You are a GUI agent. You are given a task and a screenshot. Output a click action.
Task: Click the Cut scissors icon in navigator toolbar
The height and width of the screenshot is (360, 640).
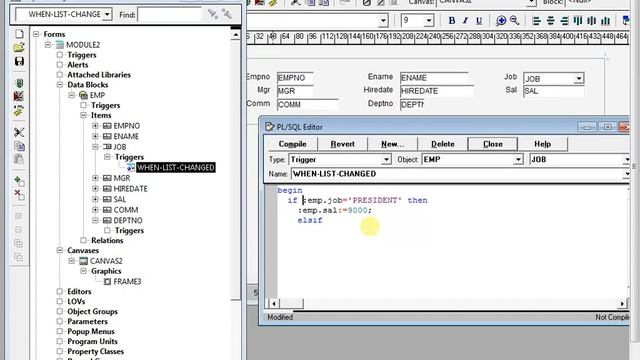tap(19, 132)
